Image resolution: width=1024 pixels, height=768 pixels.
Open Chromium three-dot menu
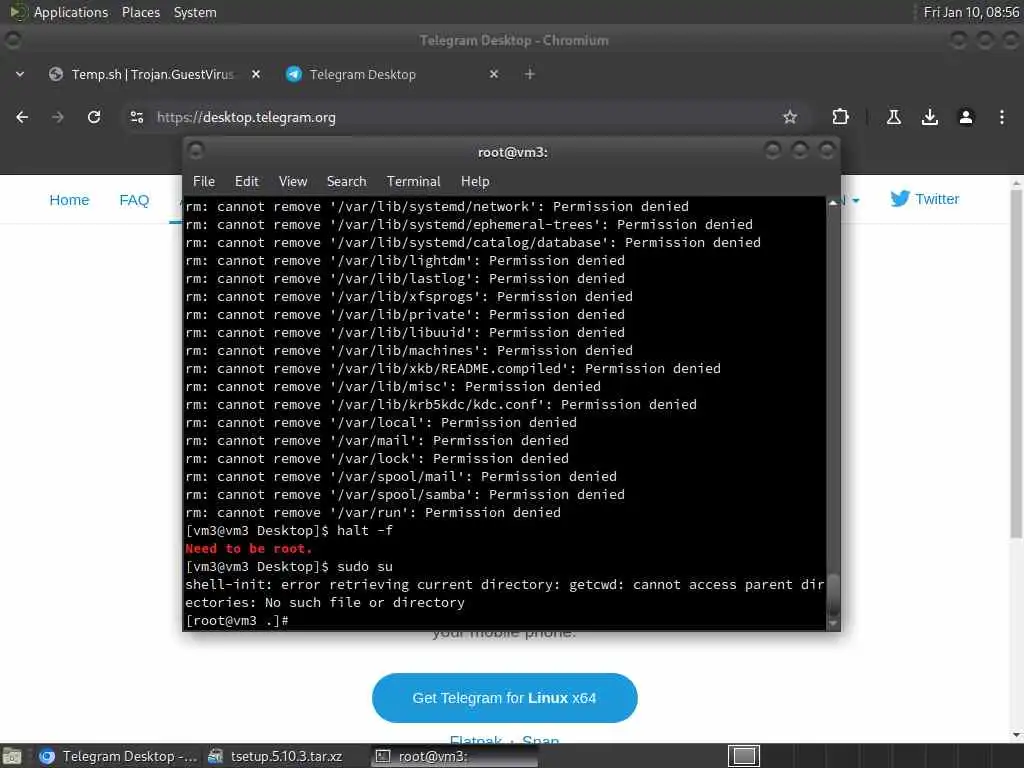click(x=1002, y=117)
